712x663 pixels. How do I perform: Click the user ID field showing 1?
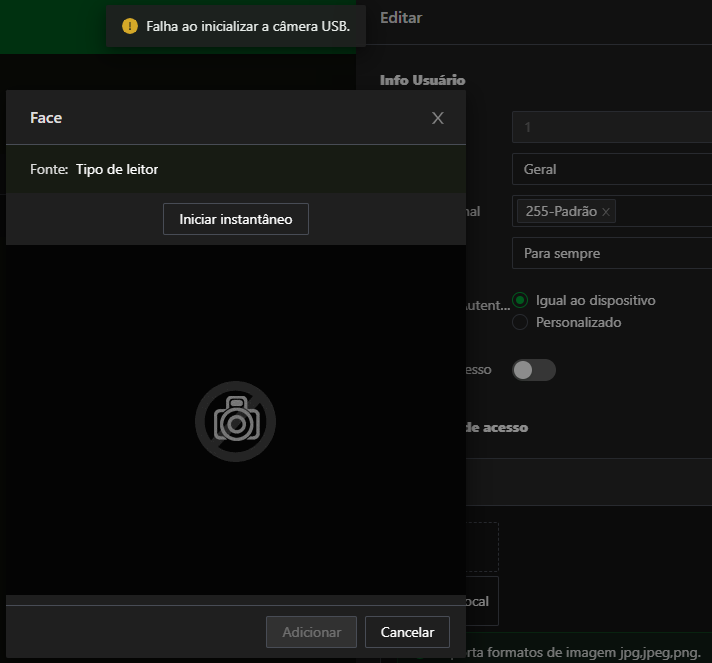[x=612, y=127]
